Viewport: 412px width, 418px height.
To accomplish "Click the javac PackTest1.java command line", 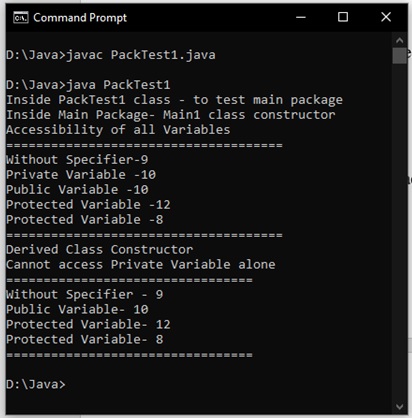I will coord(111,55).
